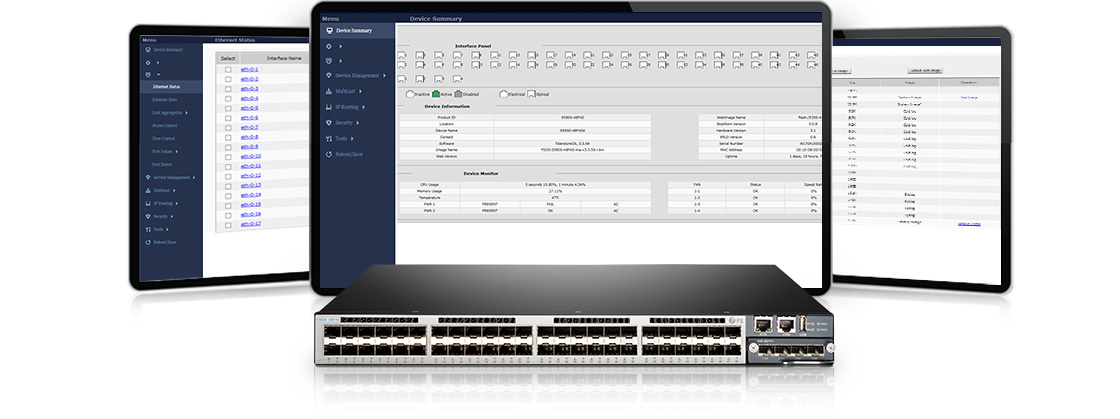Click the Serial Number row label
This screenshot has height=419, width=1120.
(731, 143)
